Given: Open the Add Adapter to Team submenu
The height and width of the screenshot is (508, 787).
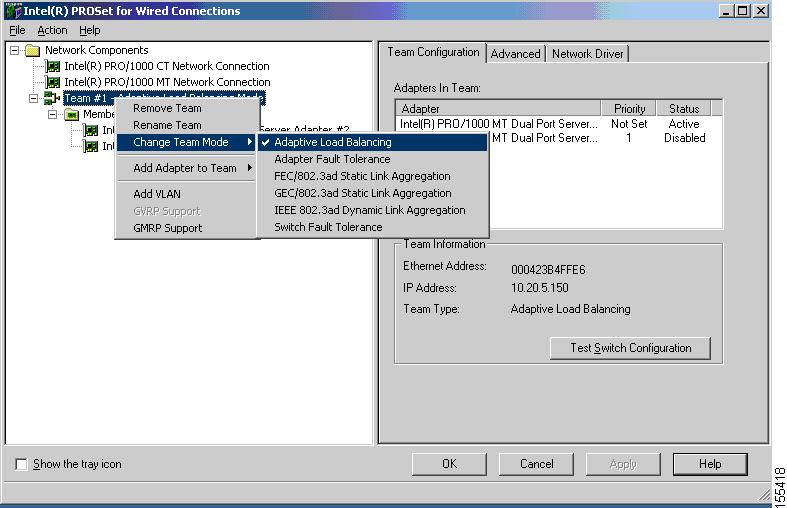Looking at the screenshot, I should click(x=187, y=168).
